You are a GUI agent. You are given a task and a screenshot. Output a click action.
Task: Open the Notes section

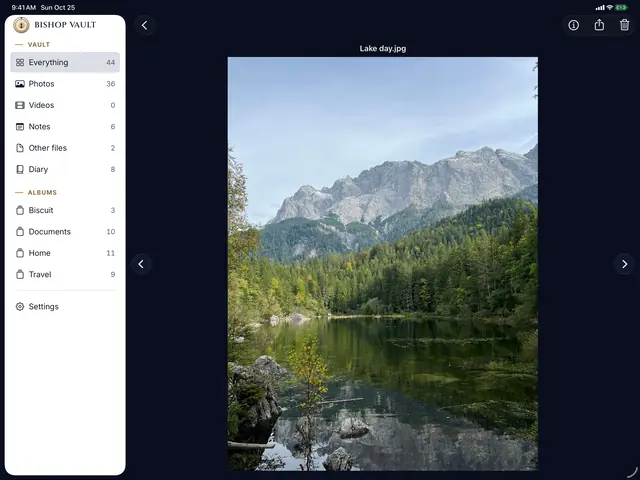[65, 127]
